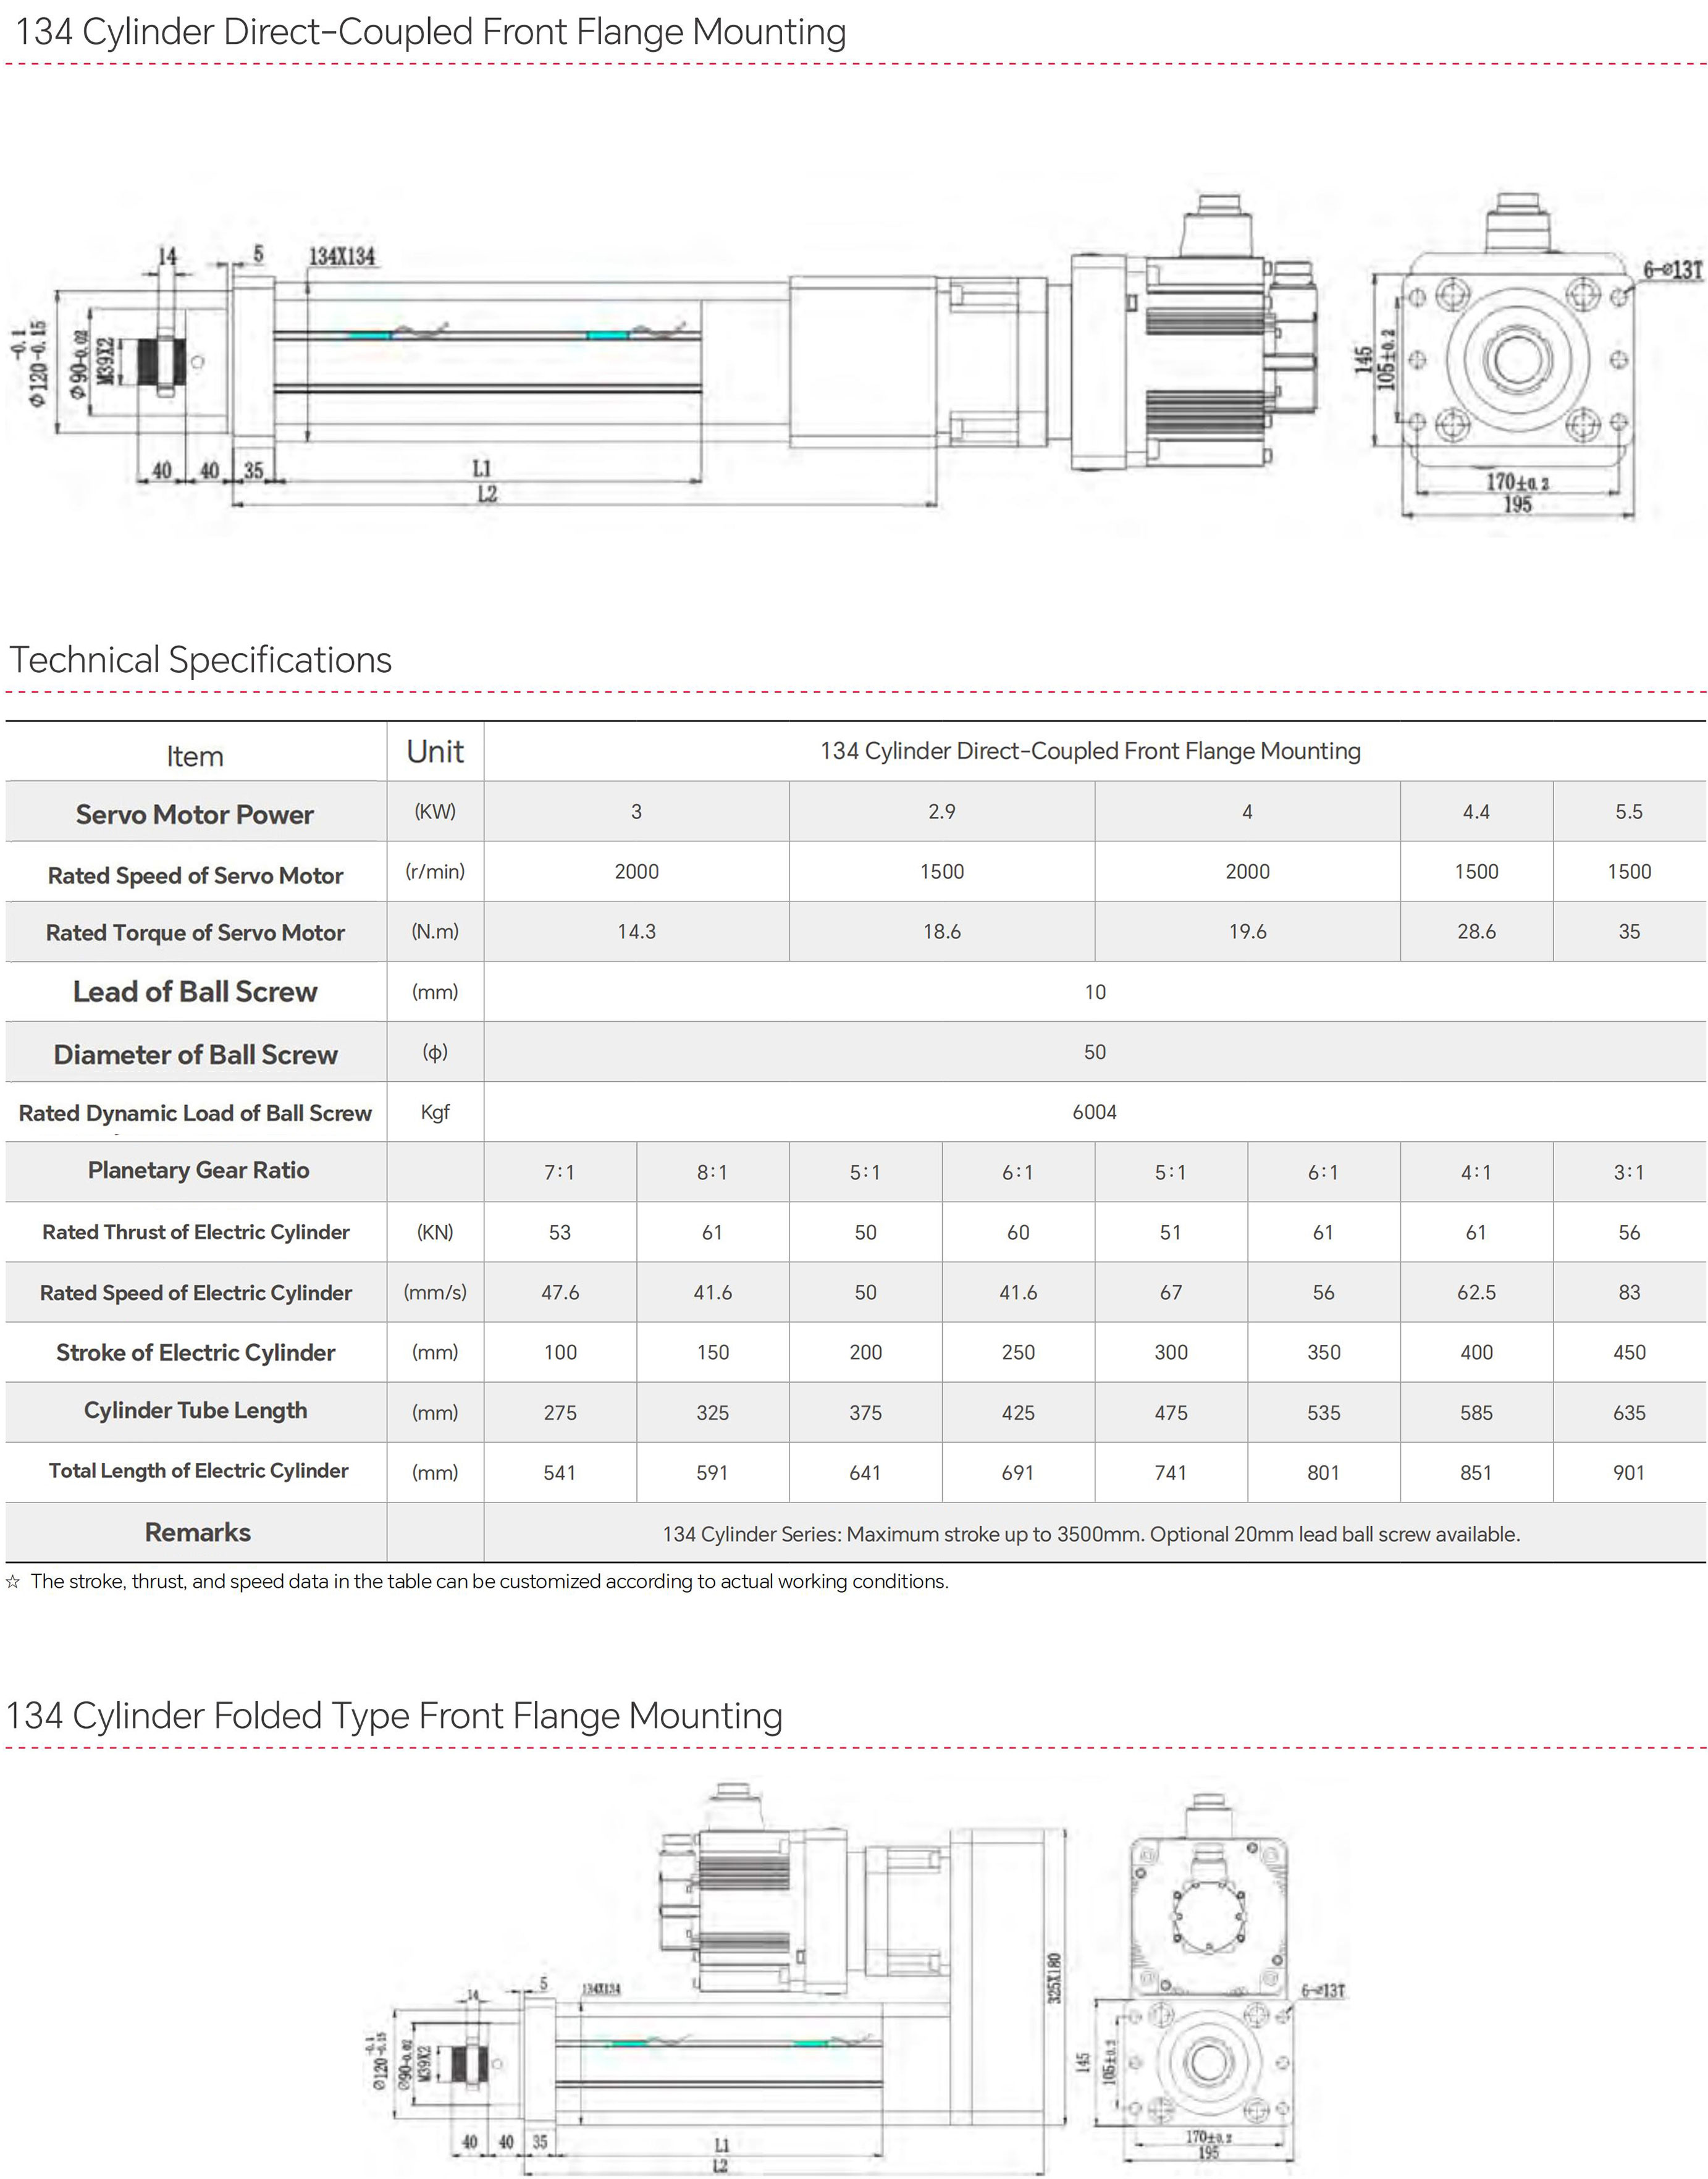1708x2179 pixels.
Task: Select the 901 total length value
Action: tap(1628, 1472)
